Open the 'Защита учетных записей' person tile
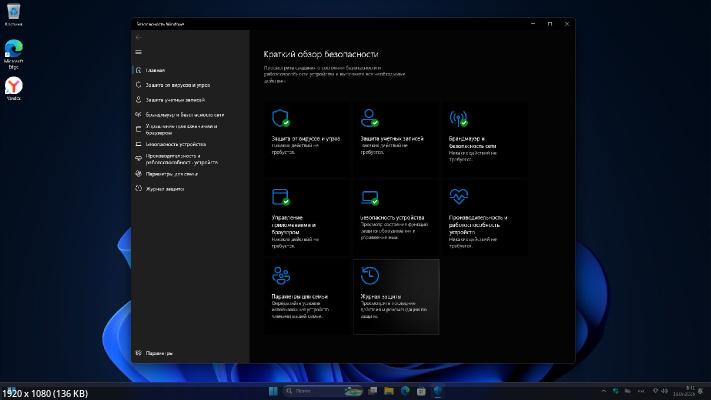711x400 pixels. pos(396,139)
